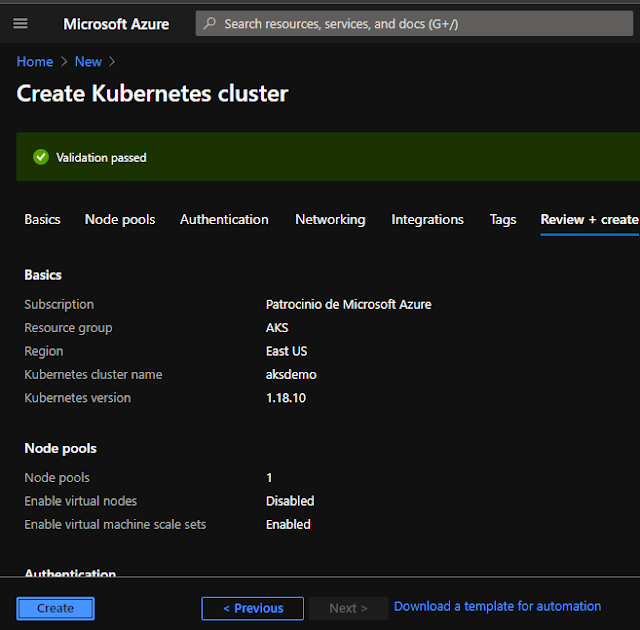Open the hamburger portal menu
The height and width of the screenshot is (630, 640).
pos(20,24)
